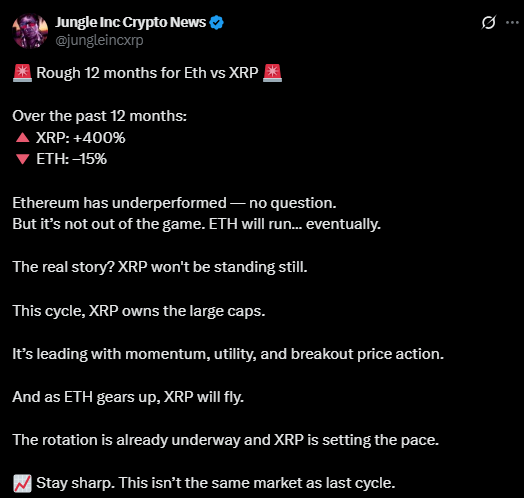The width and height of the screenshot is (524, 498).
Task: Click the Jungle Inc Crypto News display name
Action: pyautogui.click(x=131, y=22)
